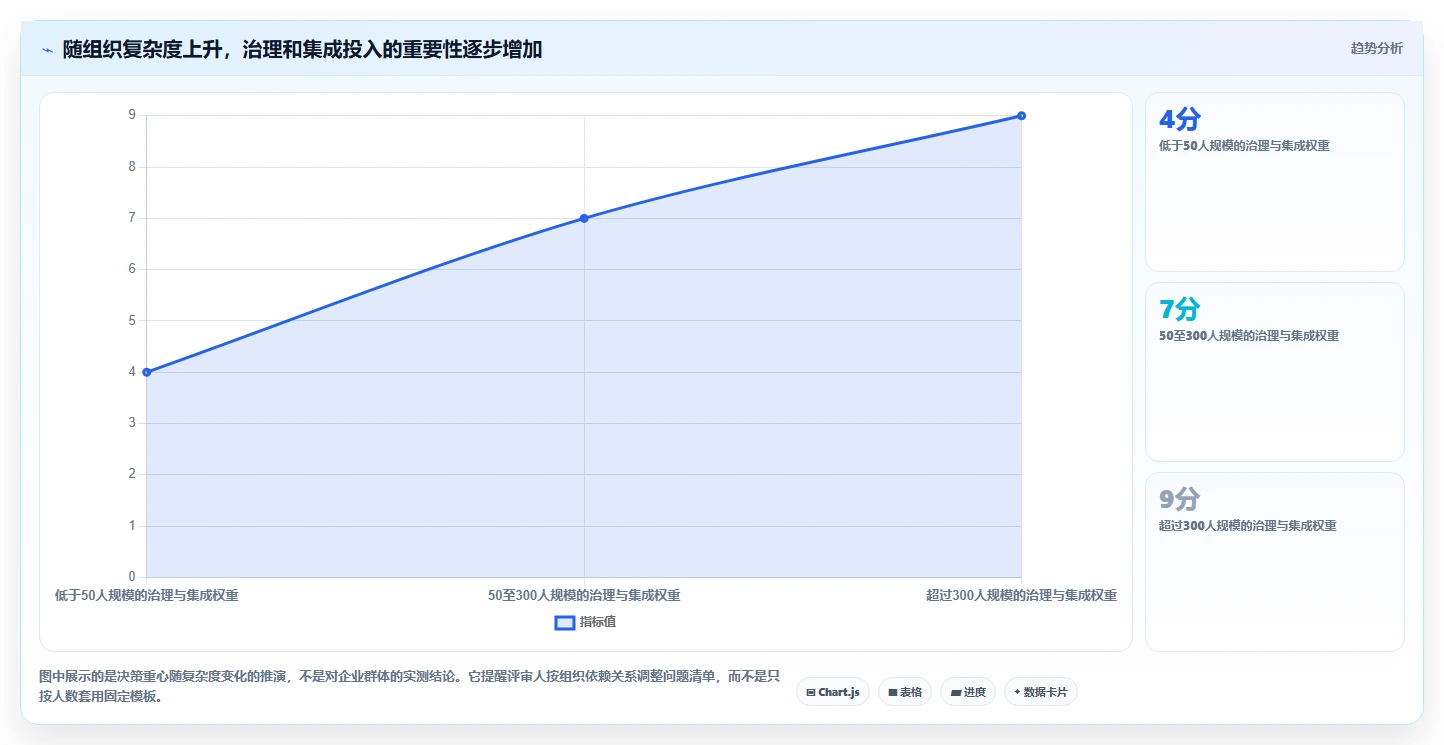The width and height of the screenshot is (1444, 745).
Task: Click the 7分 data card value
Action: tap(1179, 310)
